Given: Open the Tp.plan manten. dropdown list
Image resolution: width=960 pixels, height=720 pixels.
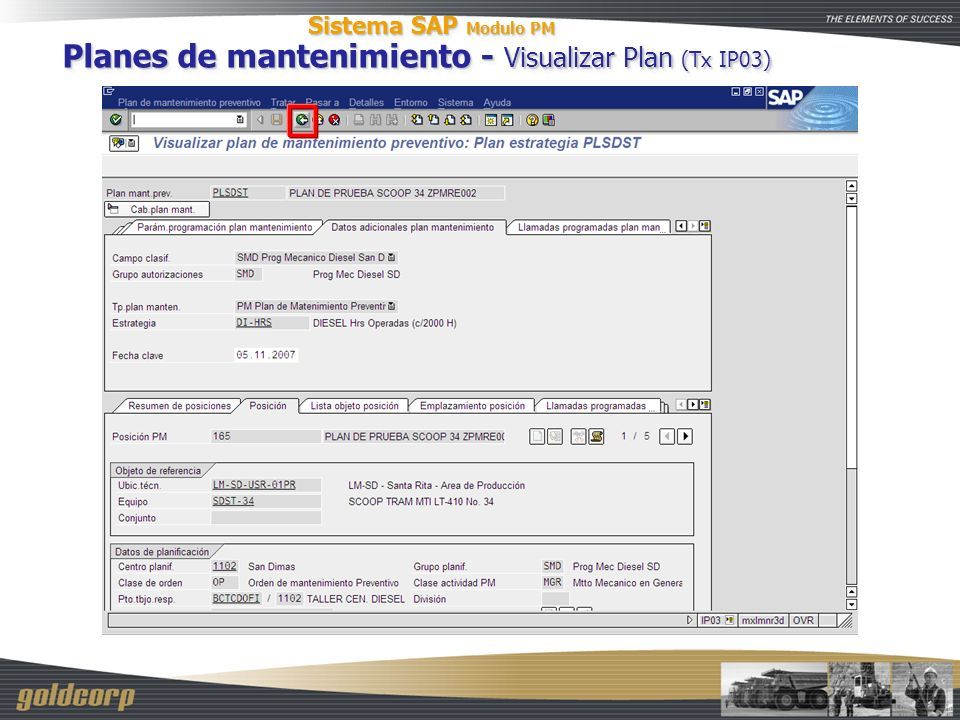Looking at the screenshot, I should (x=392, y=306).
